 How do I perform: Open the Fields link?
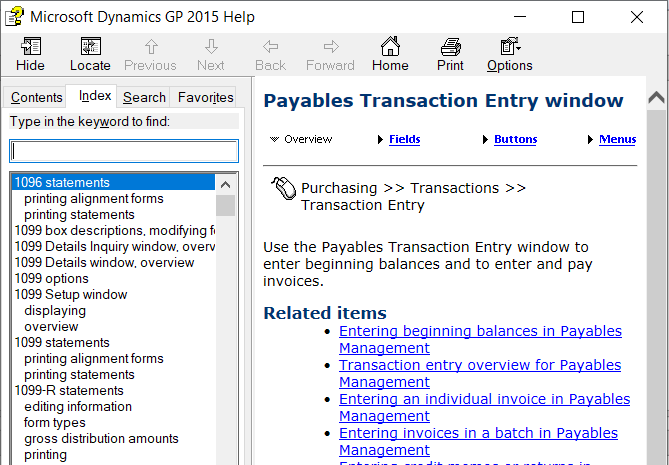(404, 140)
